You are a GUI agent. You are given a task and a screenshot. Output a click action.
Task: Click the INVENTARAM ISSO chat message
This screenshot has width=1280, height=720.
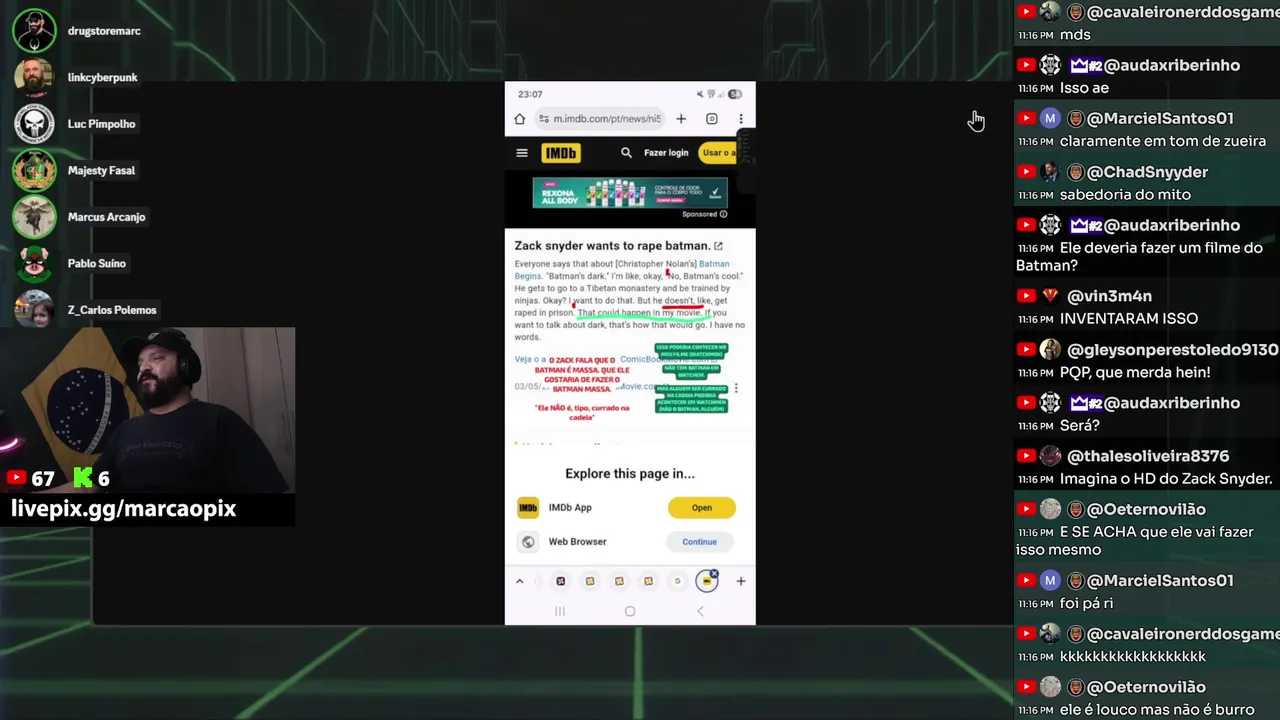pyautogui.click(x=1129, y=319)
